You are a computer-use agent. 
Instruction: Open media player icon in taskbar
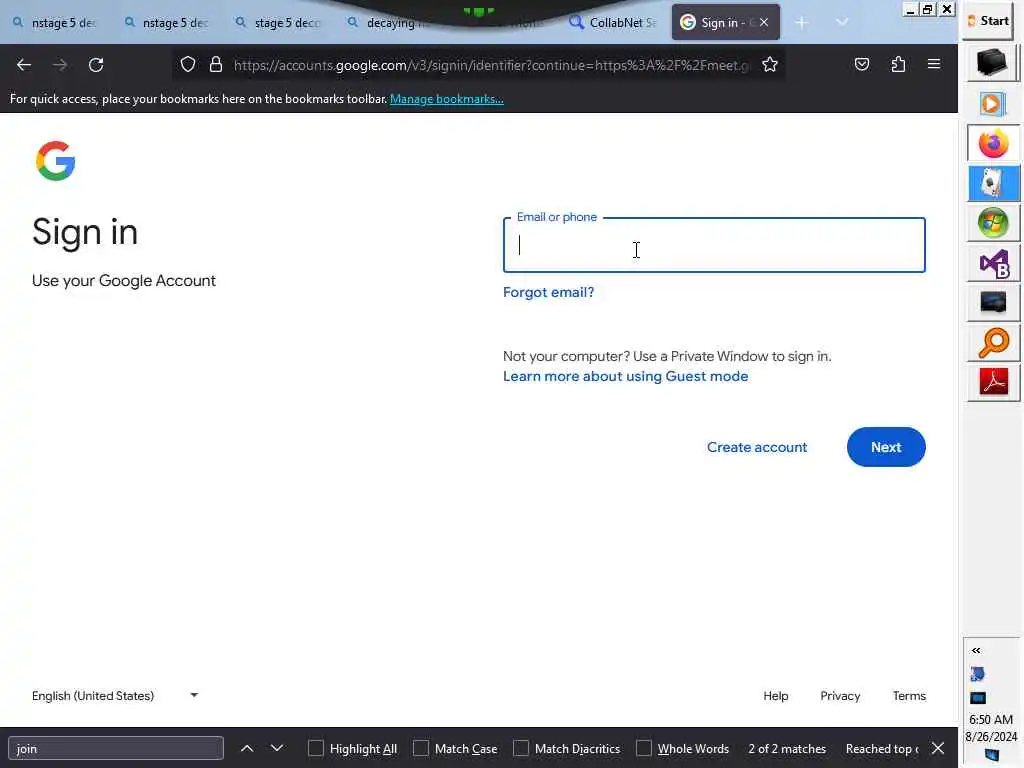point(993,104)
